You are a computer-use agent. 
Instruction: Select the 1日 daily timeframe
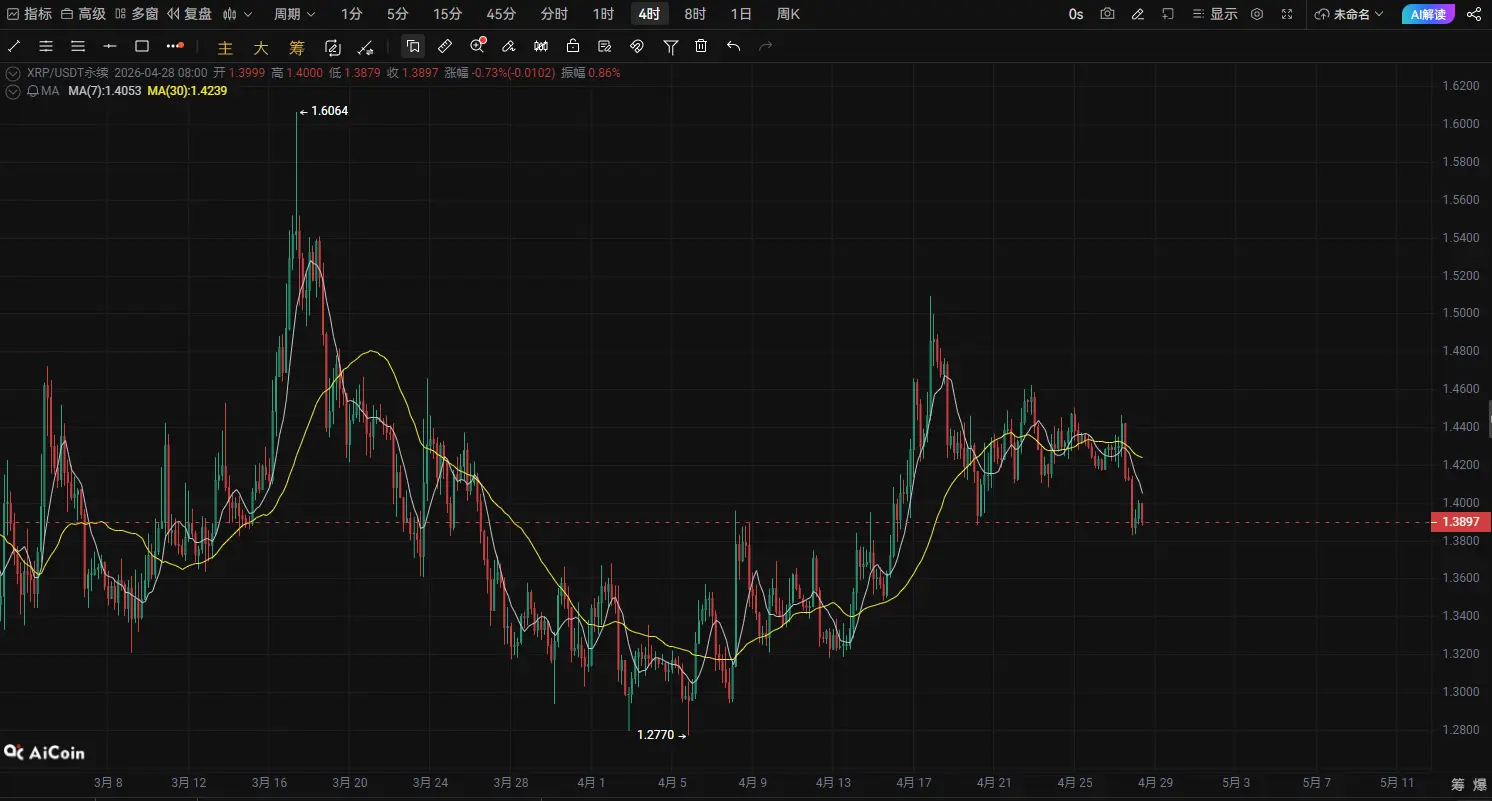[741, 14]
